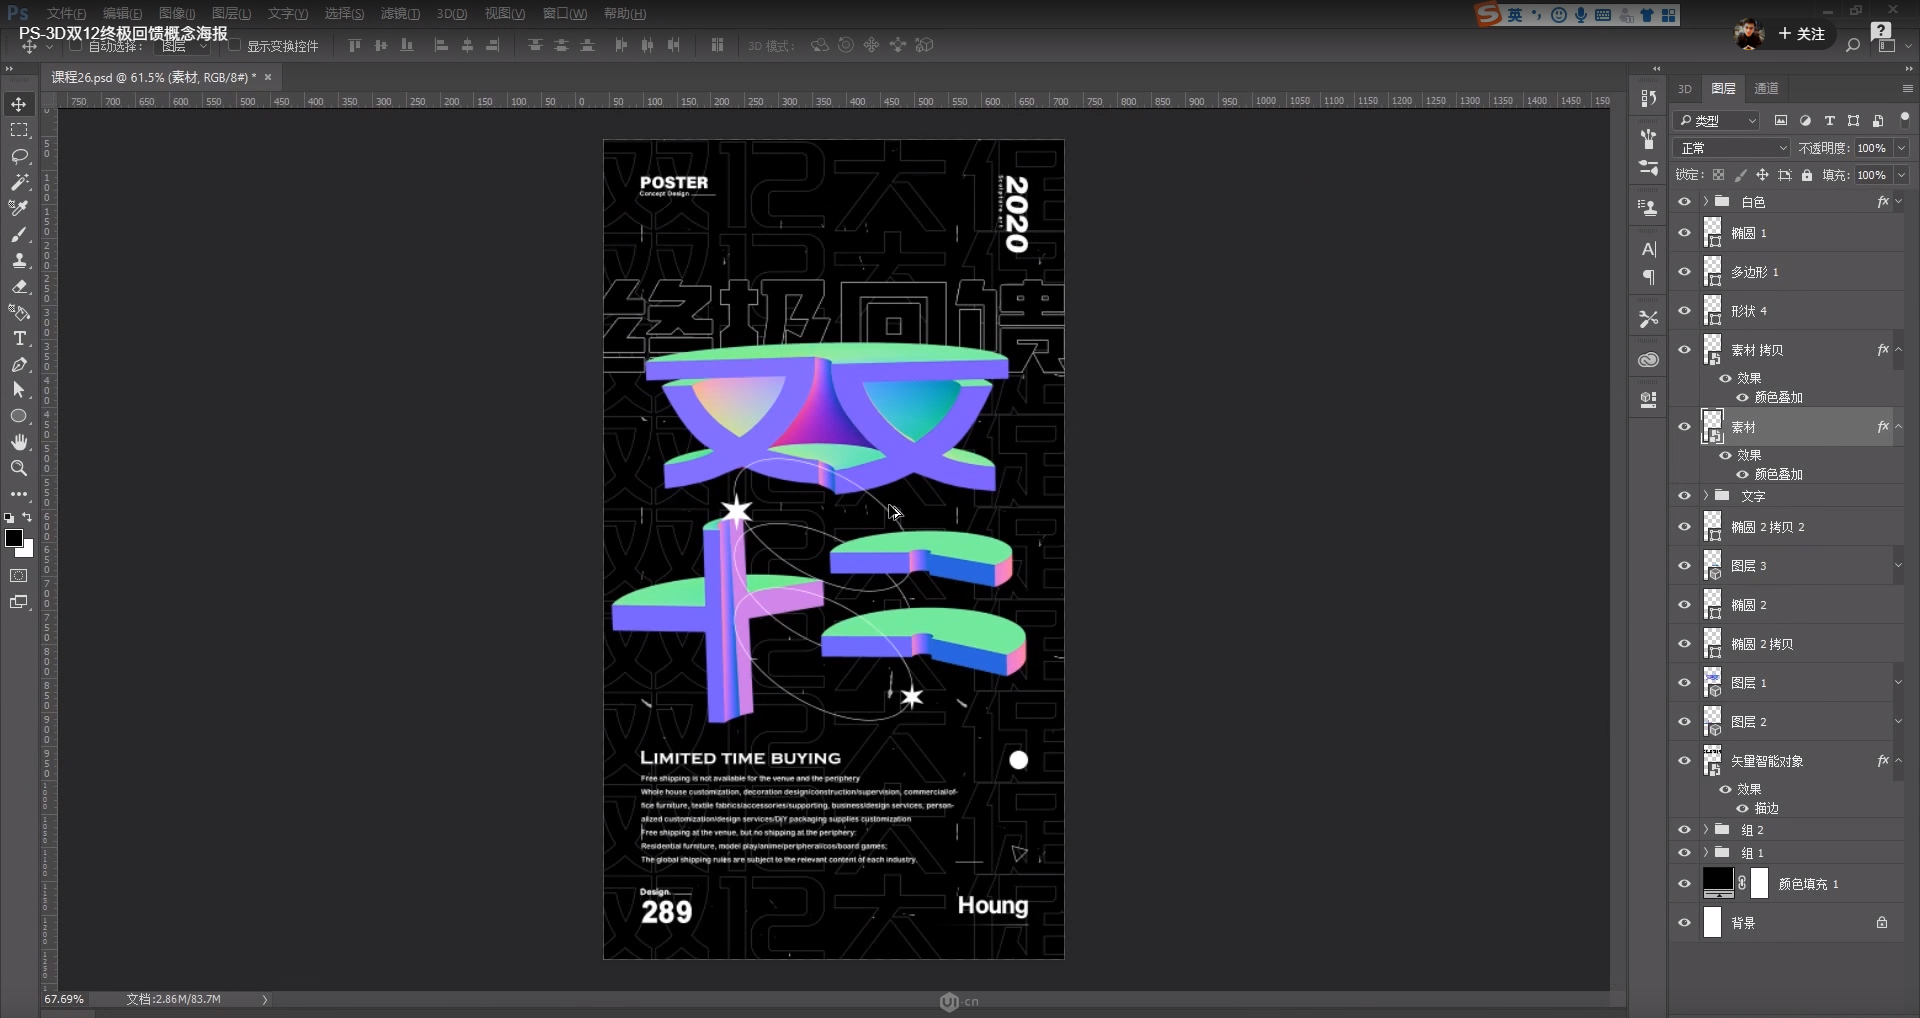
Task: Select the Pen tool
Action: click(19, 364)
